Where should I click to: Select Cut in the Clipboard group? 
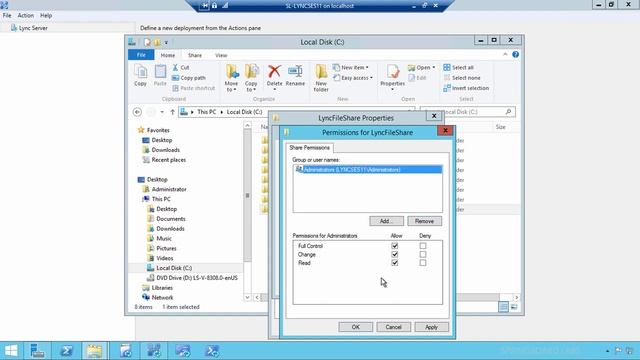pyautogui.click(x=181, y=67)
